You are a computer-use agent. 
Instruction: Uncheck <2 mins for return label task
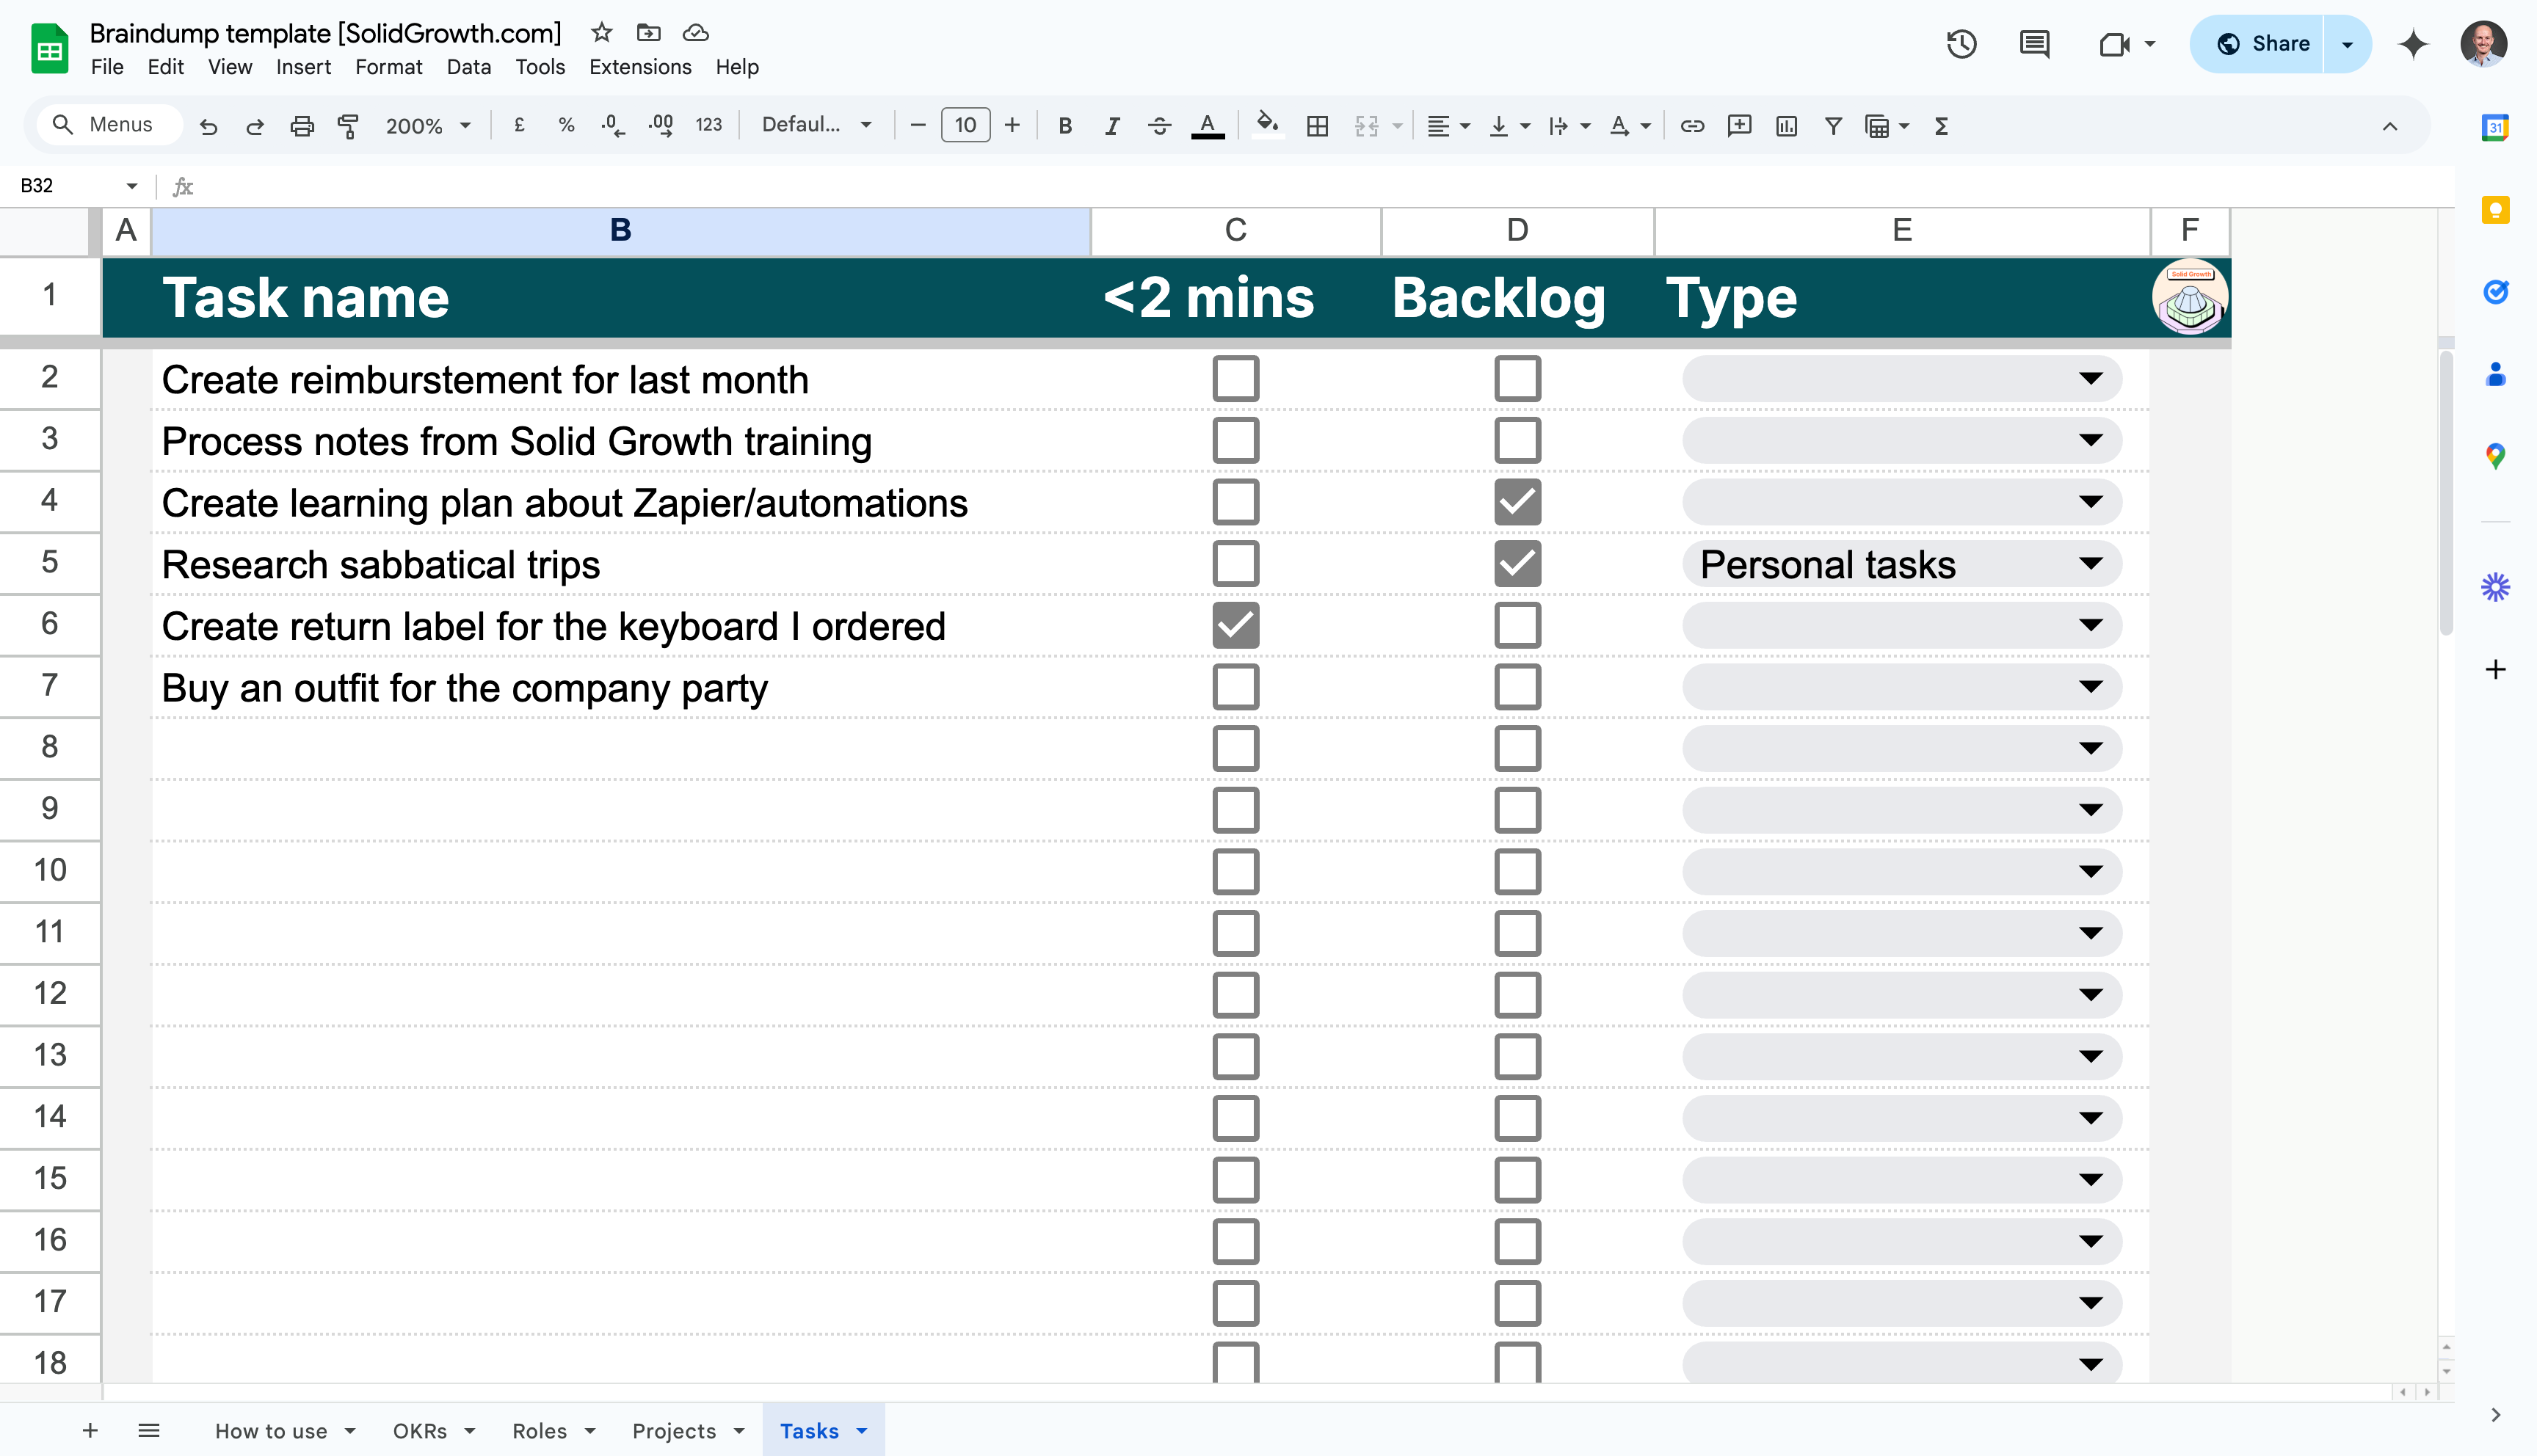[1235, 626]
